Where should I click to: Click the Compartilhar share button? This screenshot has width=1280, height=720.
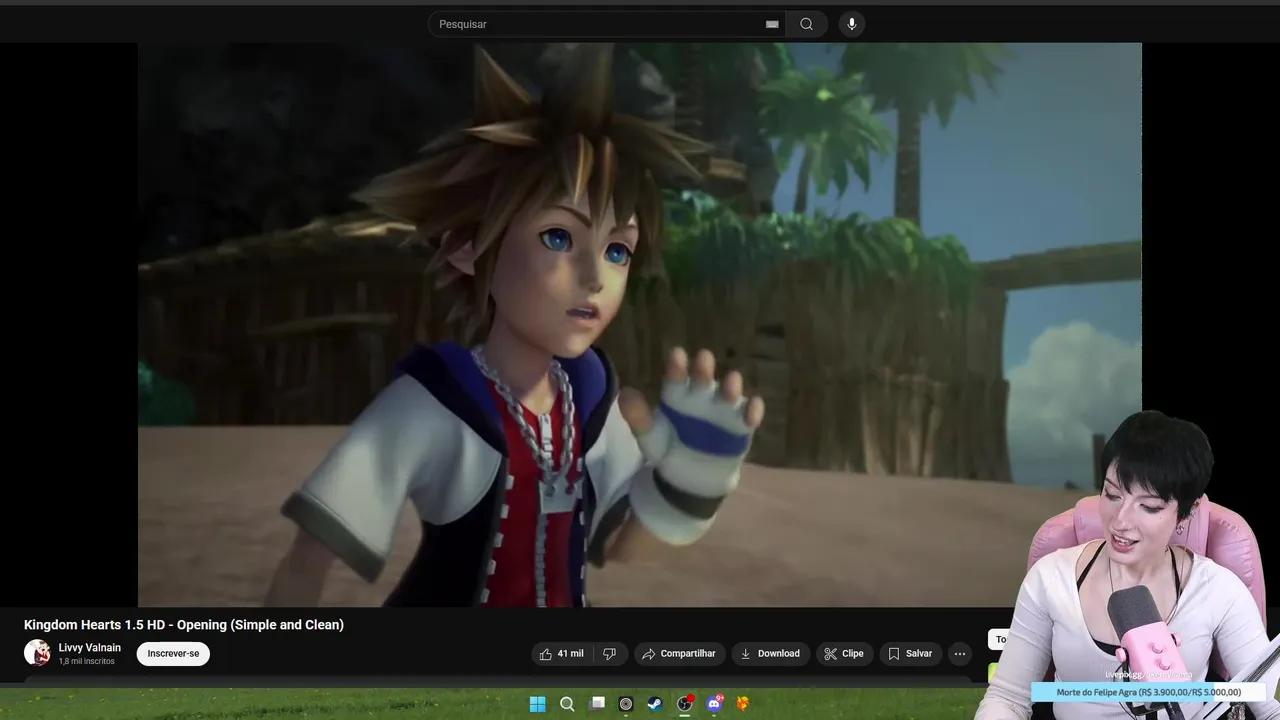coord(679,654)
